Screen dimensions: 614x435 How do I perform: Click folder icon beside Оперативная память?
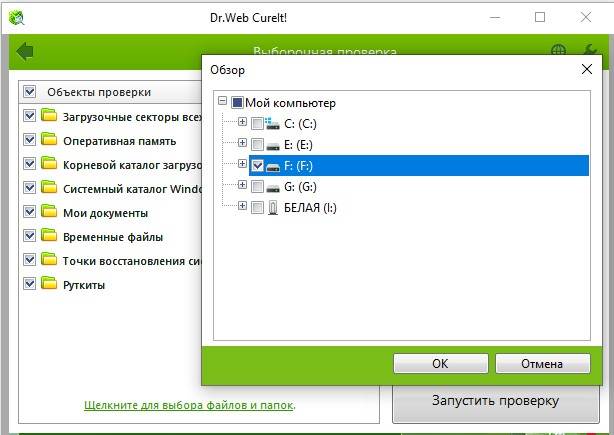49,139
